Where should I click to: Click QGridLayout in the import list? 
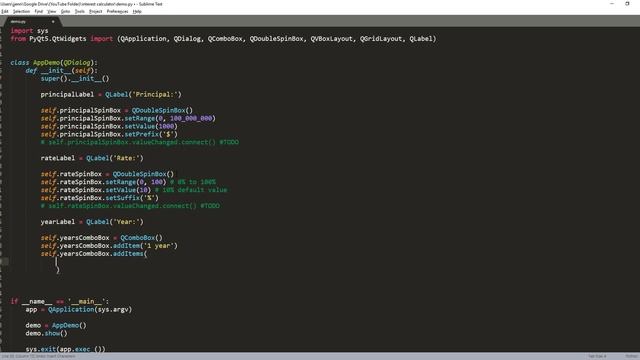[381, 39]
